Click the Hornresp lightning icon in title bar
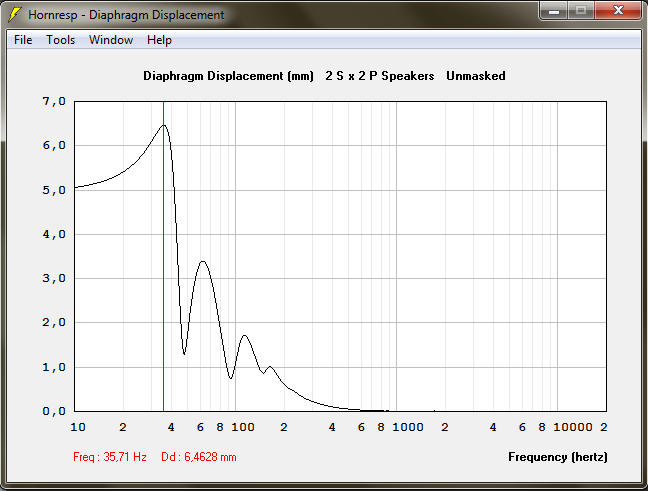Image resolution: width=648 pixels, height=491 pixels. [x=14, y=14]
